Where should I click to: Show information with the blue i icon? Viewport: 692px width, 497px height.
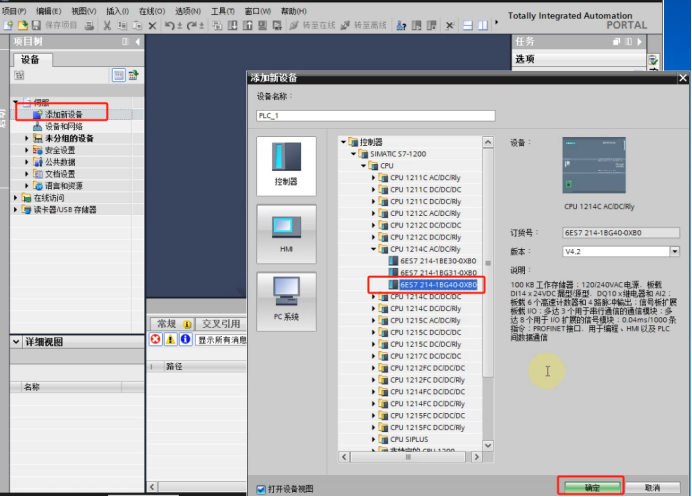185,339
